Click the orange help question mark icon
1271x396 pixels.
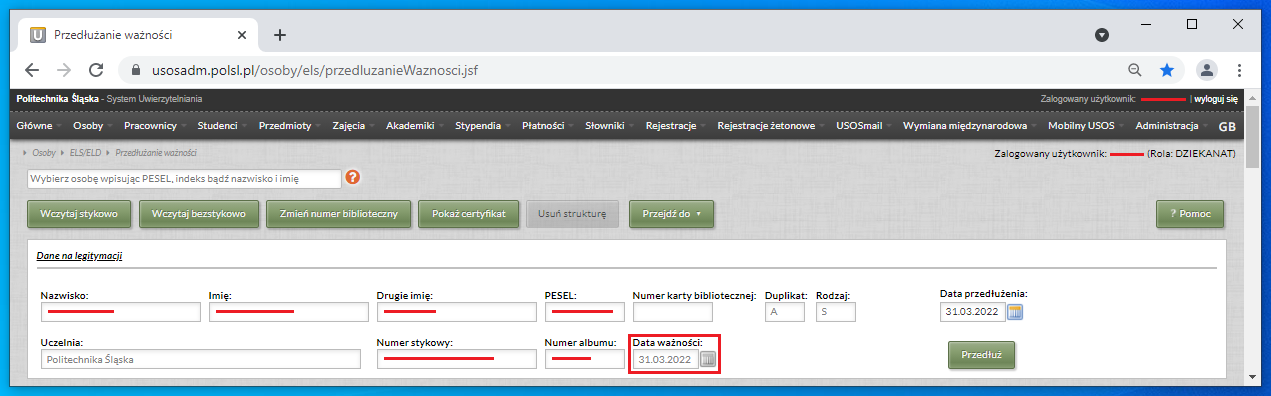pos(352,178)
